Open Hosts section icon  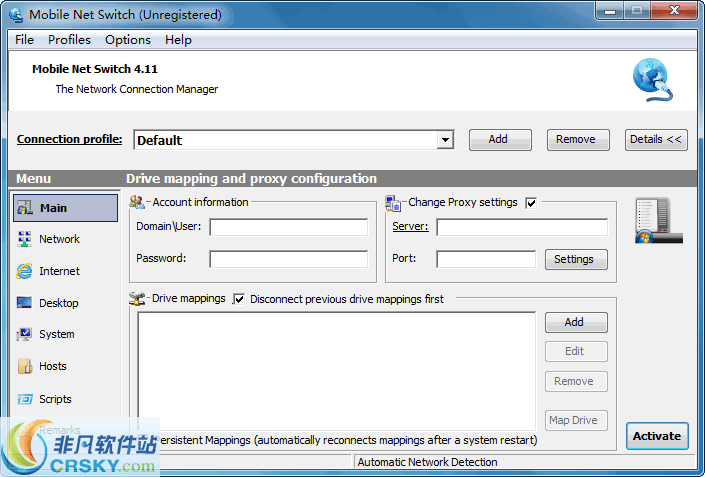click(25, 366)
